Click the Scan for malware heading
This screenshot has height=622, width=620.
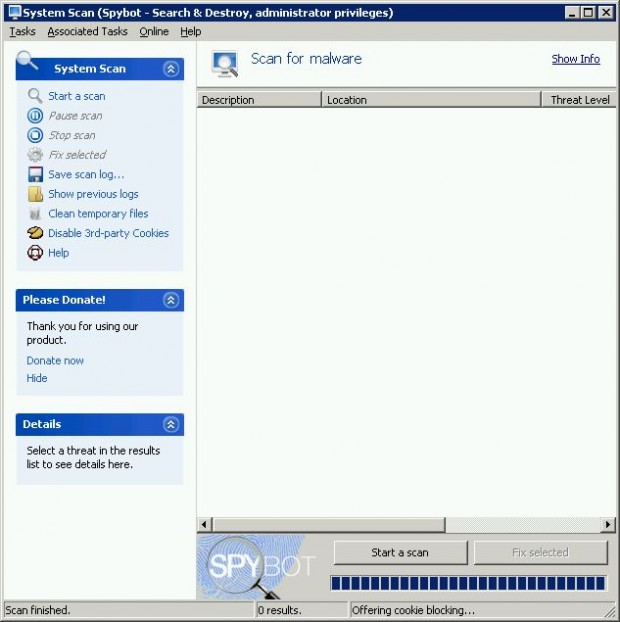click(306, 59)
